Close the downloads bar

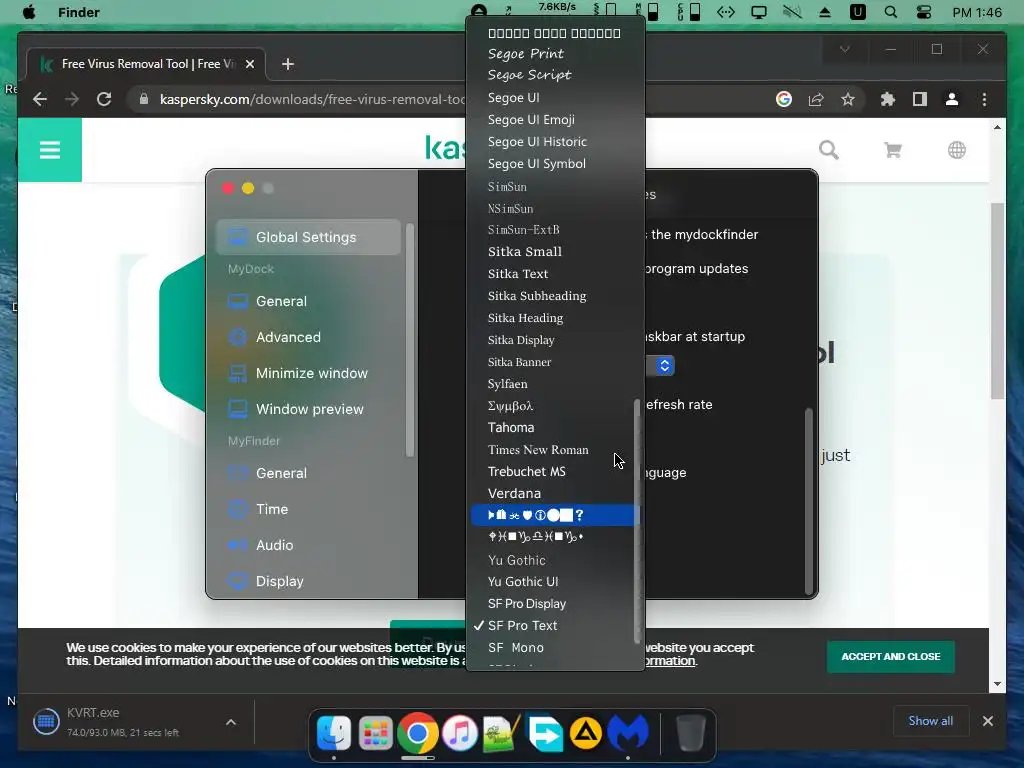point(987,721)
